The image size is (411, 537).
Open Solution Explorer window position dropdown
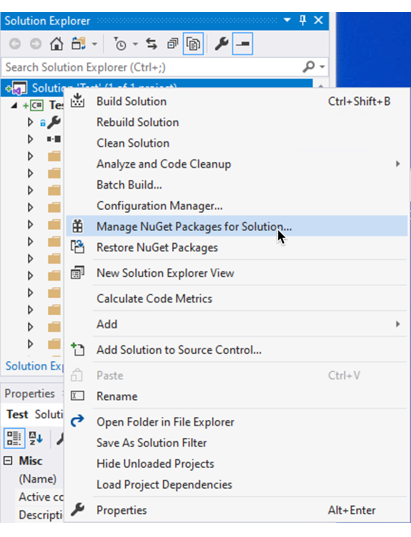(x=287, y=20)
